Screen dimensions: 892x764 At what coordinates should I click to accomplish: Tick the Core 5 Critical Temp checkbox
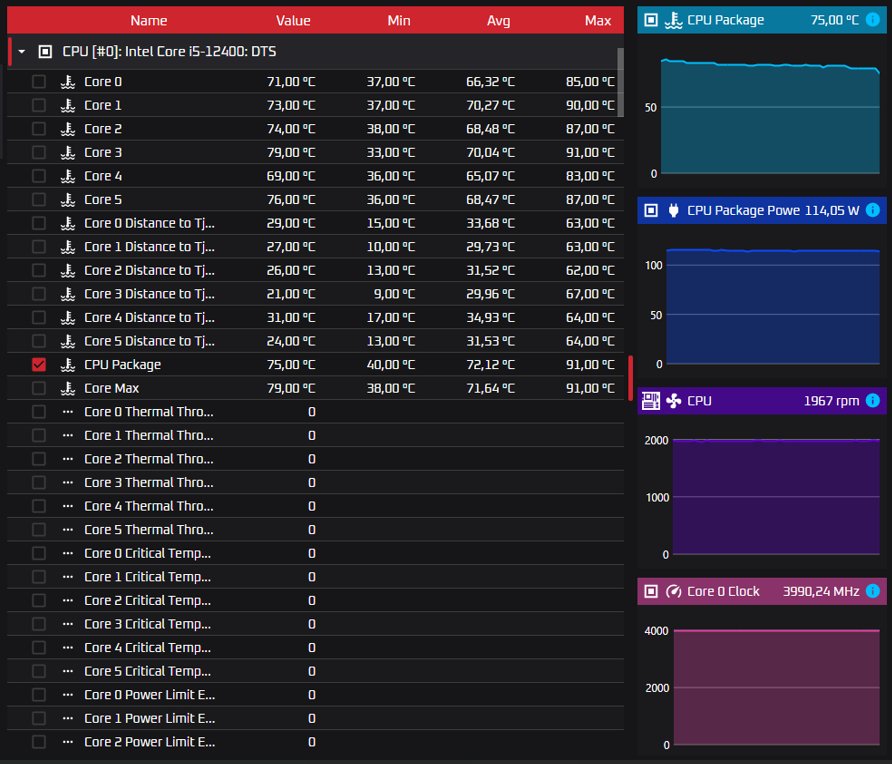tap(39, 671)
